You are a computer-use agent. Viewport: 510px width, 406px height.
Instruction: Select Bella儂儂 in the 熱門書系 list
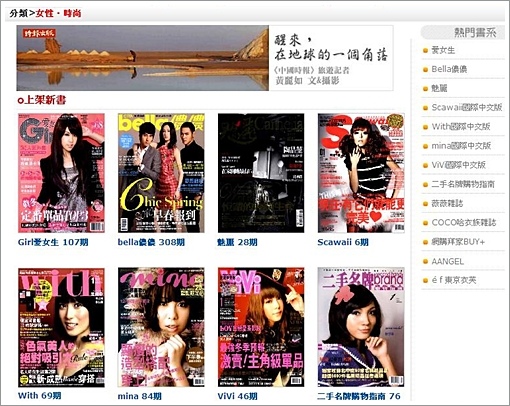pyautogui.click(x=449, y=69)
